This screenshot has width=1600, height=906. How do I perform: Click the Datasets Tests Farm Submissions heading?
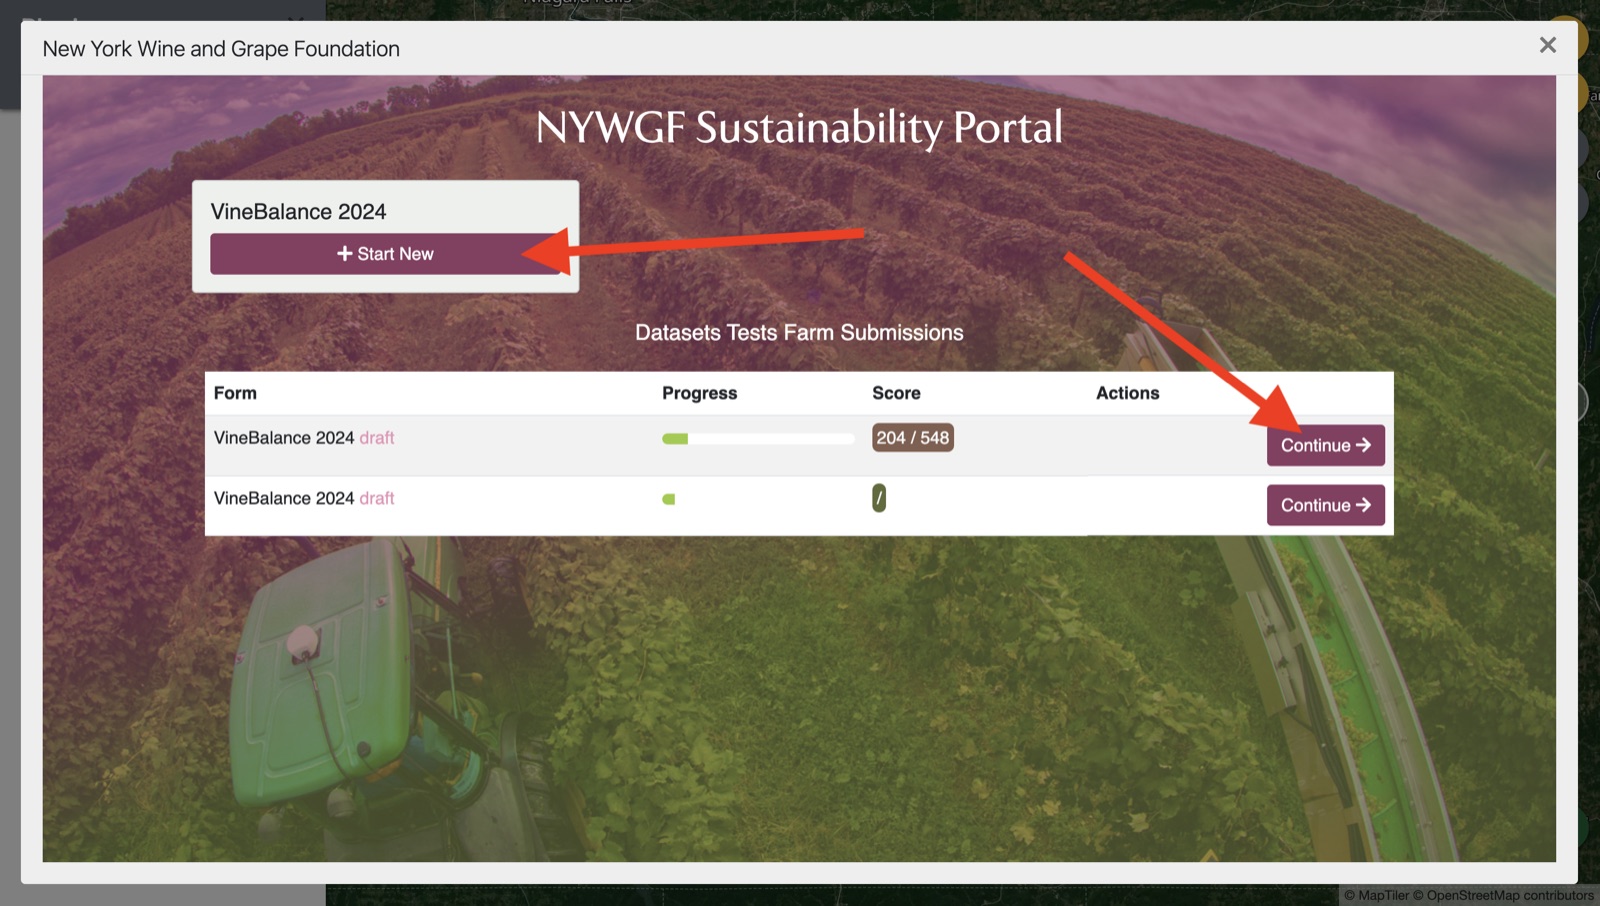(x=799, y=333)
